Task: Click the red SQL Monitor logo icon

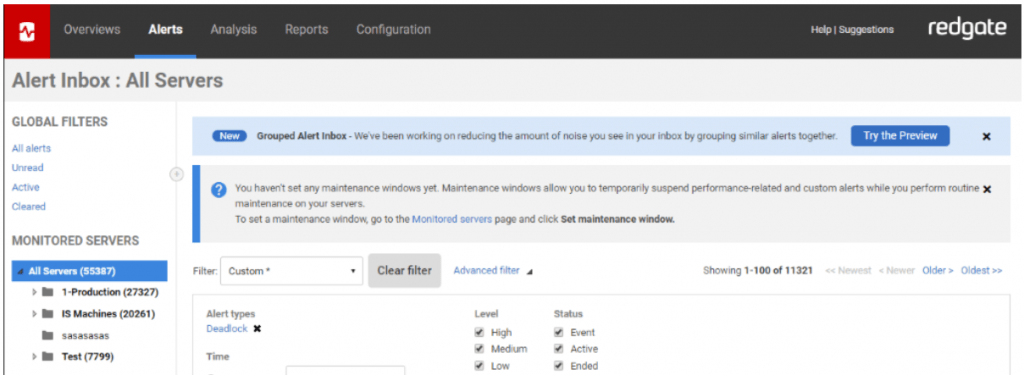Action: click(x=27, y=31)
